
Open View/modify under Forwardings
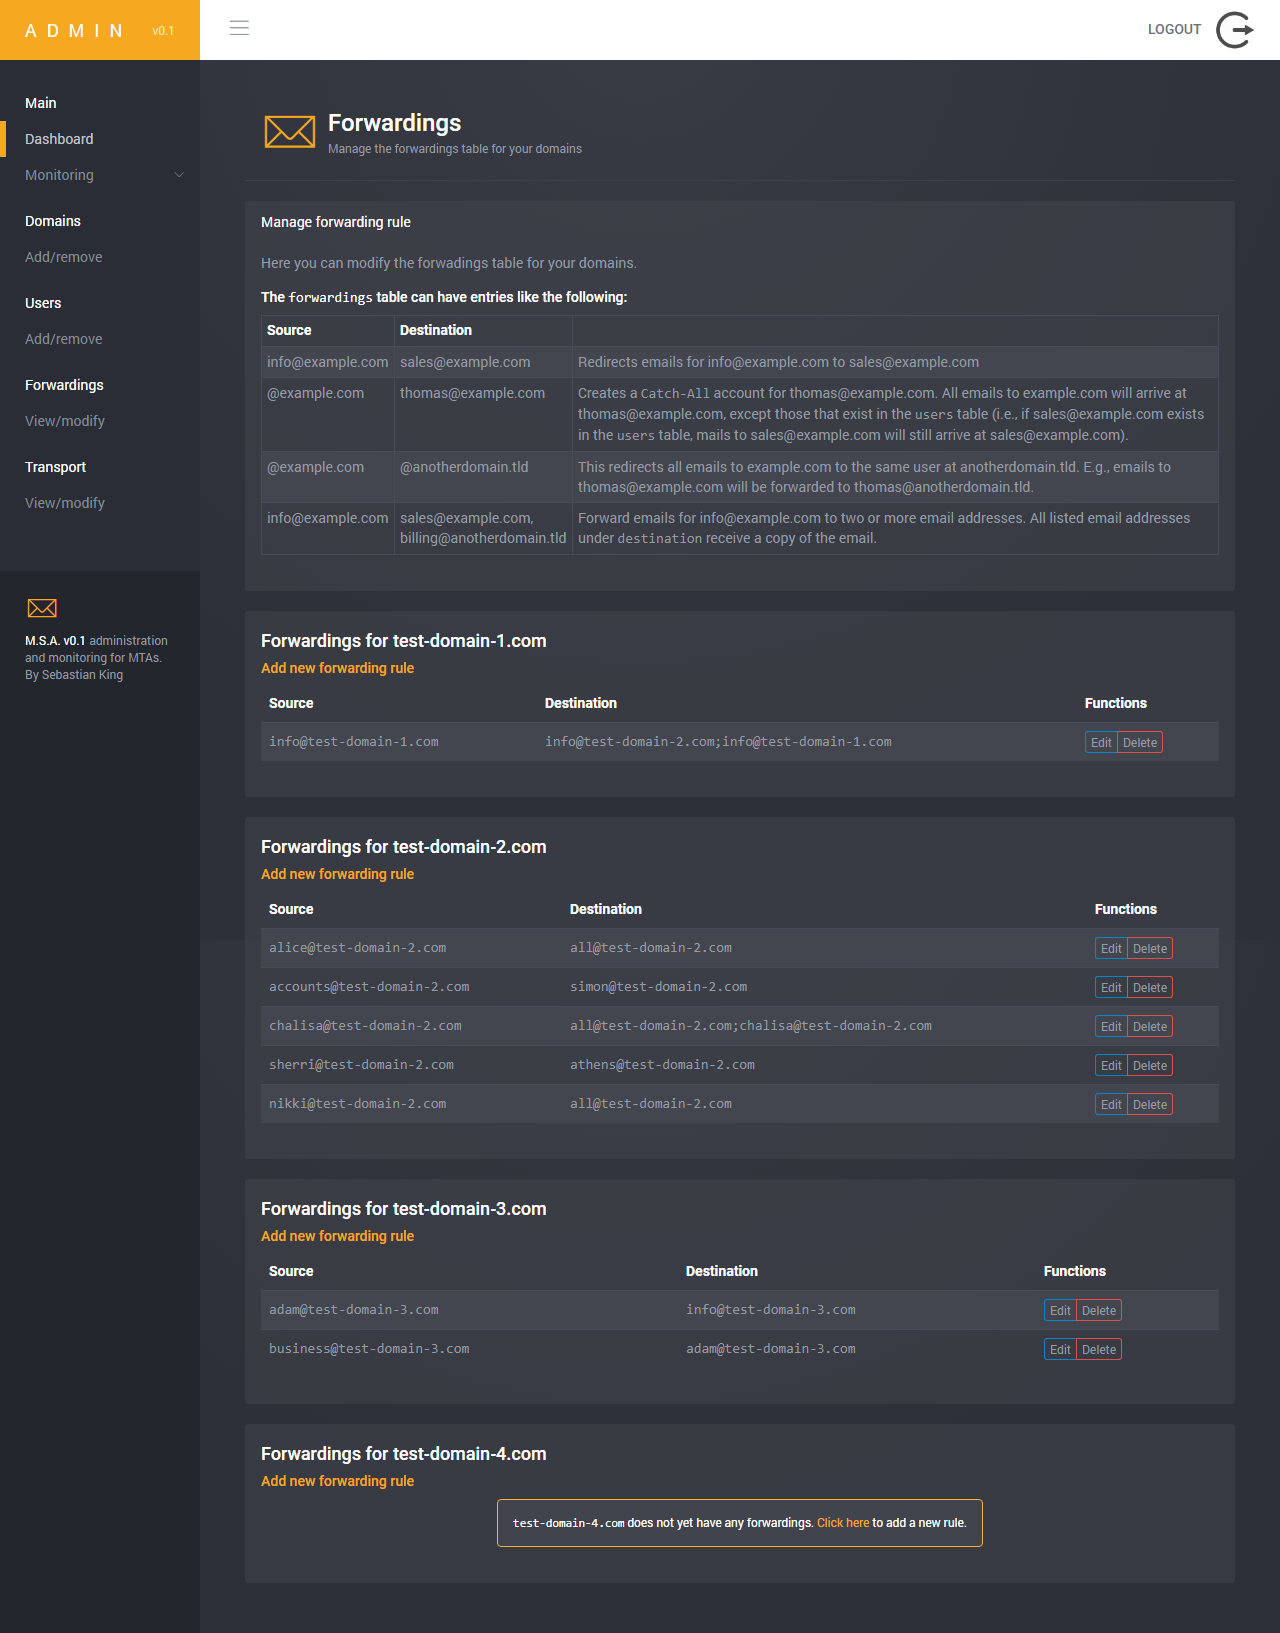[x=65, y=421]
